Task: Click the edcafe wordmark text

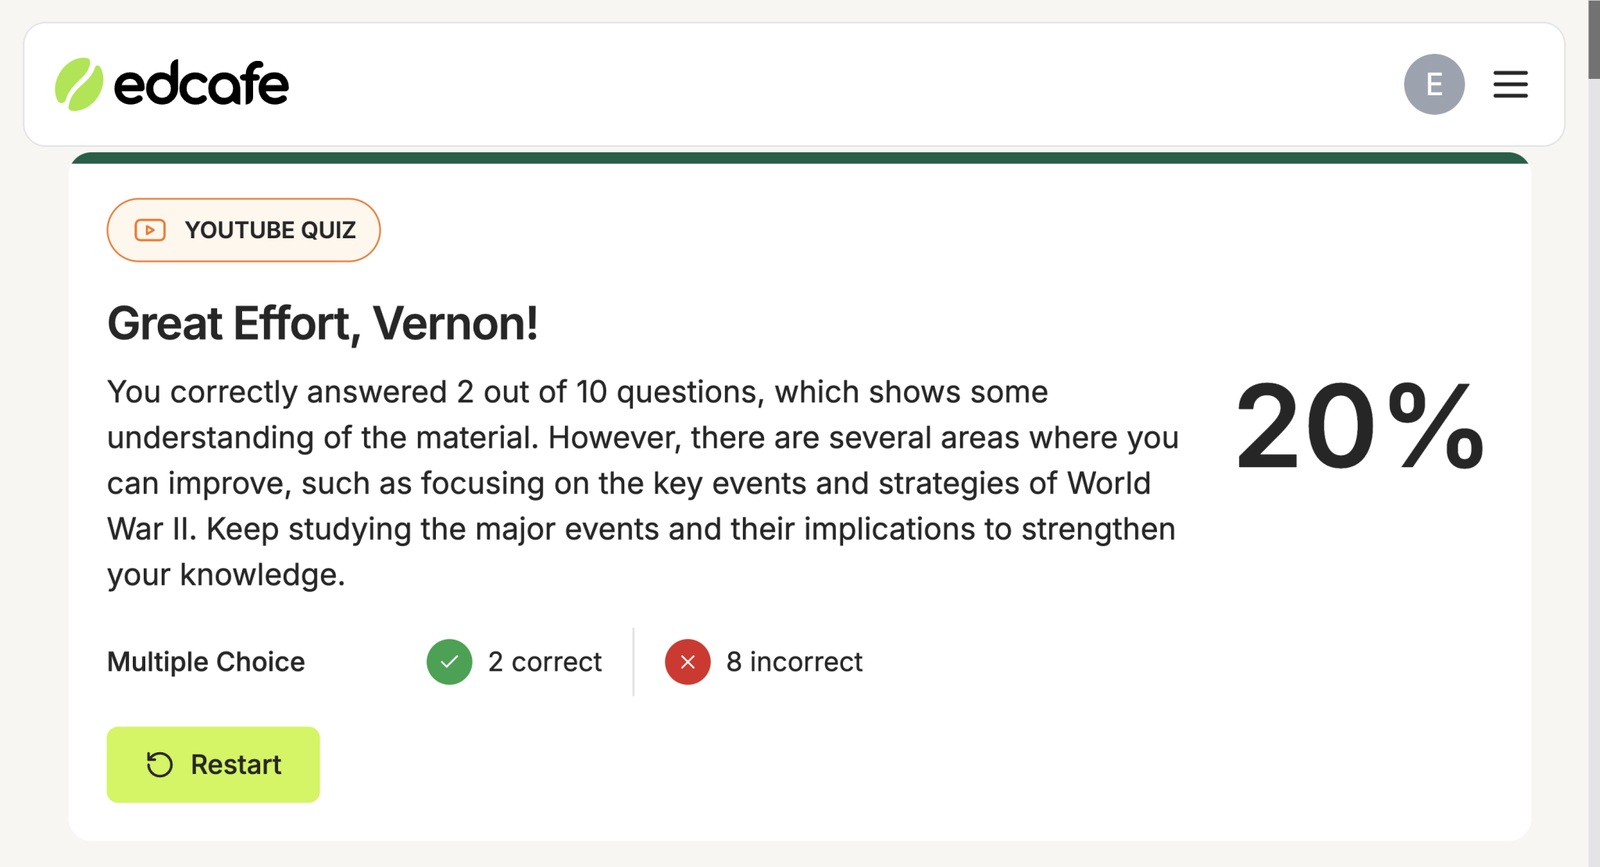Action: pyautogui.click(x=201, y=84)
